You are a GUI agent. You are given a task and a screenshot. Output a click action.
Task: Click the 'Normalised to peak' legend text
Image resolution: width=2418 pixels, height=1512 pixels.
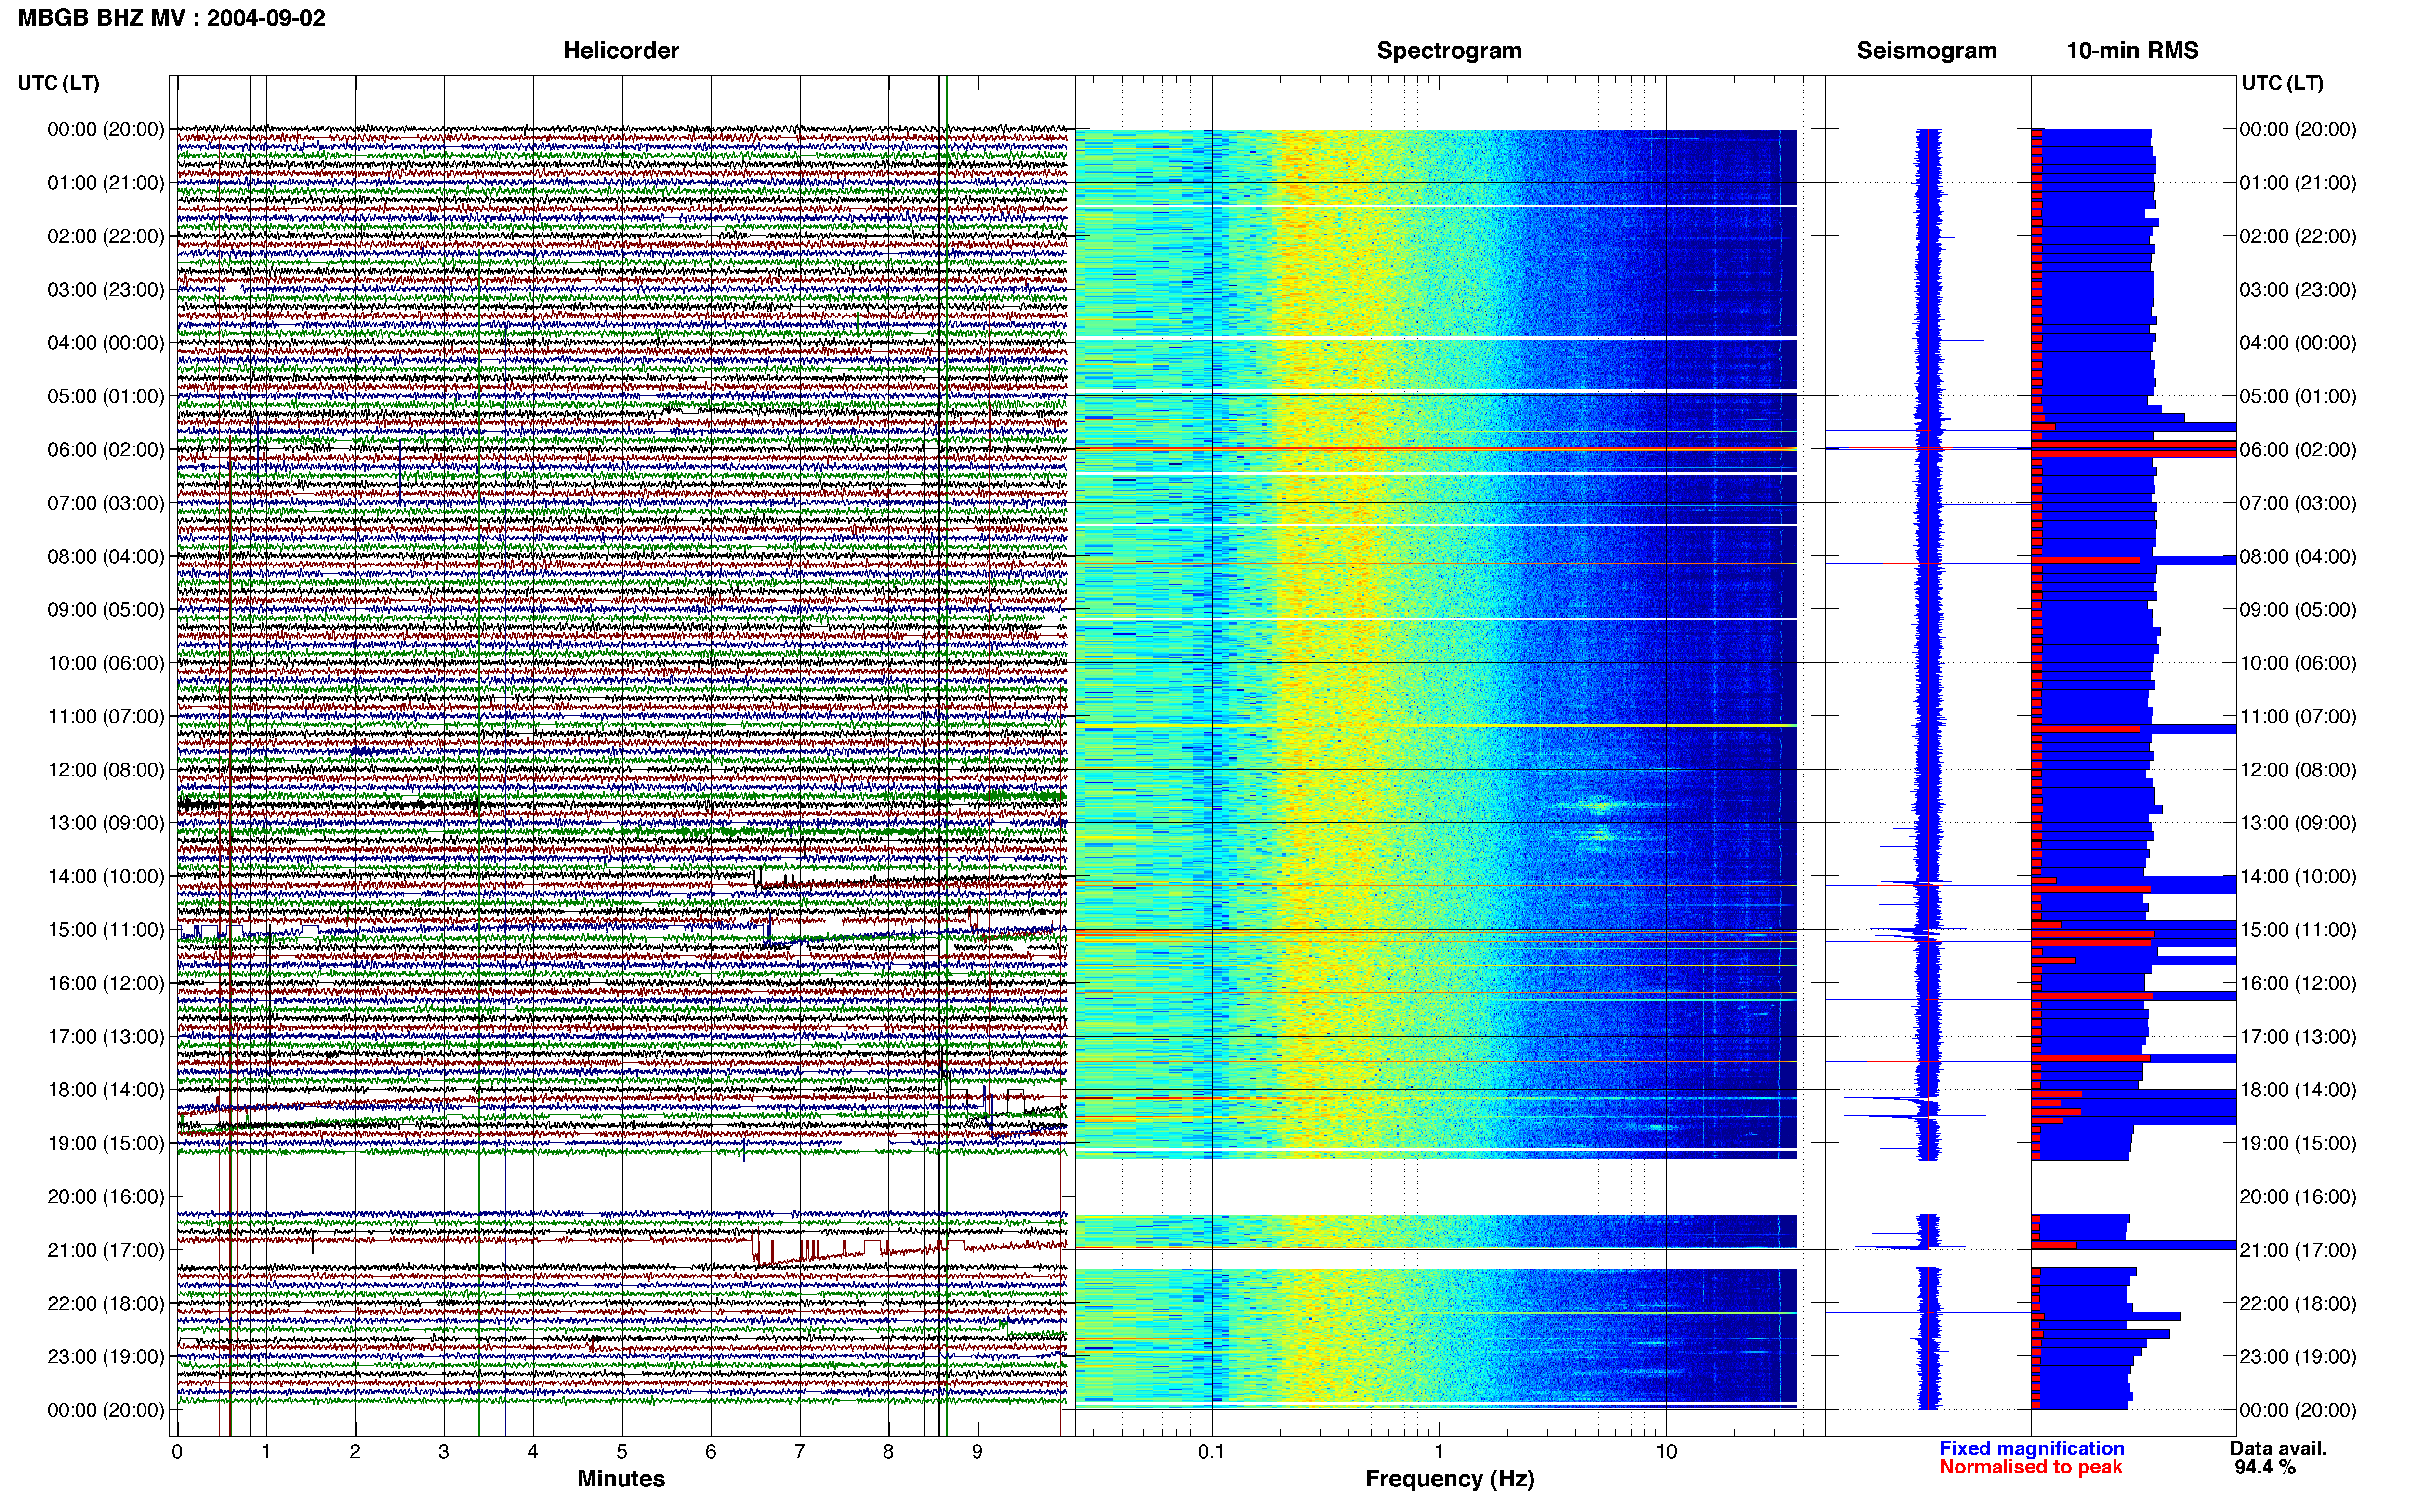2030,1467
